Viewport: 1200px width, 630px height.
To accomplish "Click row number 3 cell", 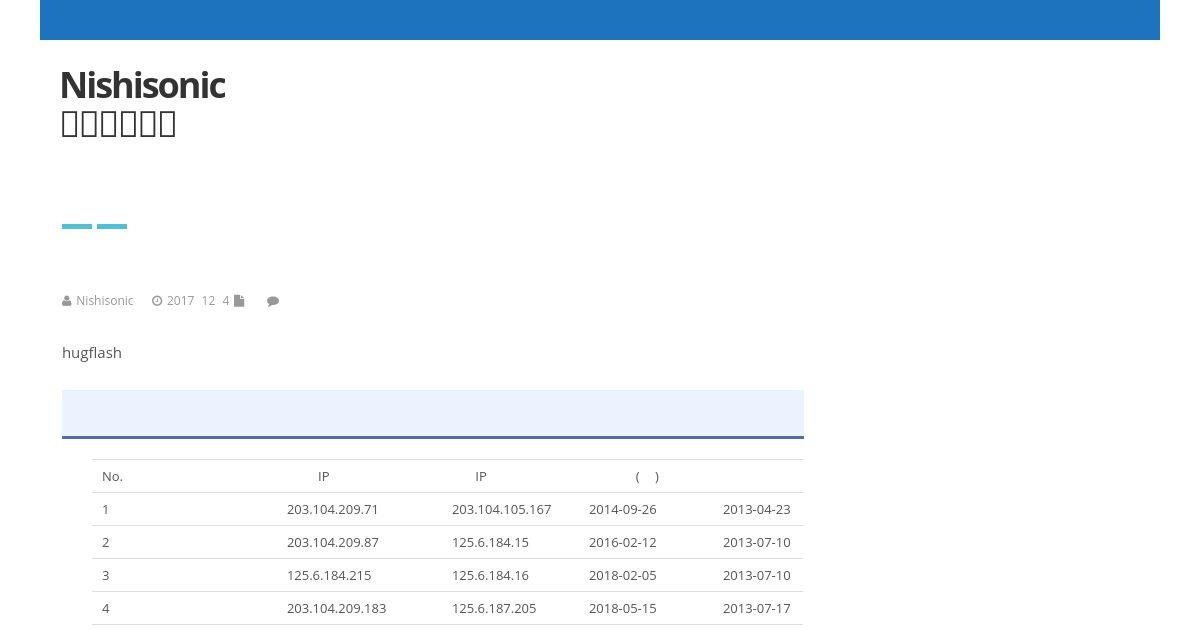I will 106,576.
